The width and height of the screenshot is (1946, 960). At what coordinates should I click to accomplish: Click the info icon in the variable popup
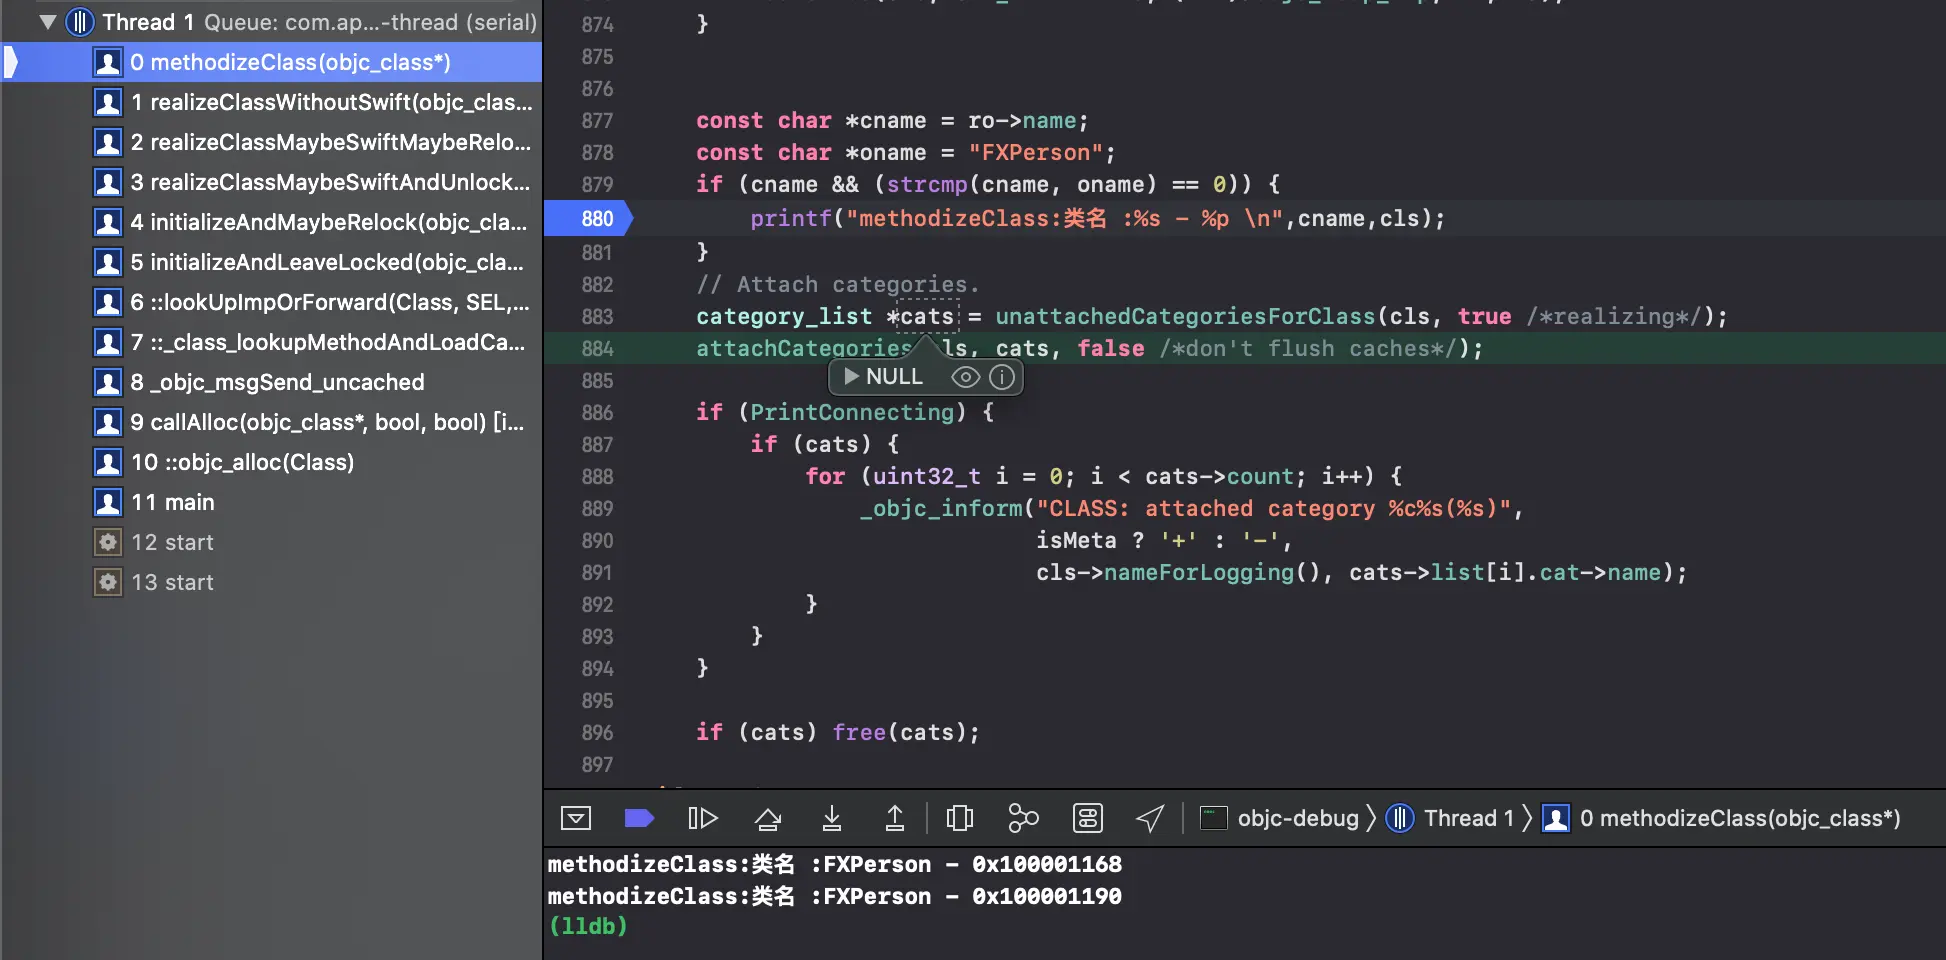point(1002,377)
